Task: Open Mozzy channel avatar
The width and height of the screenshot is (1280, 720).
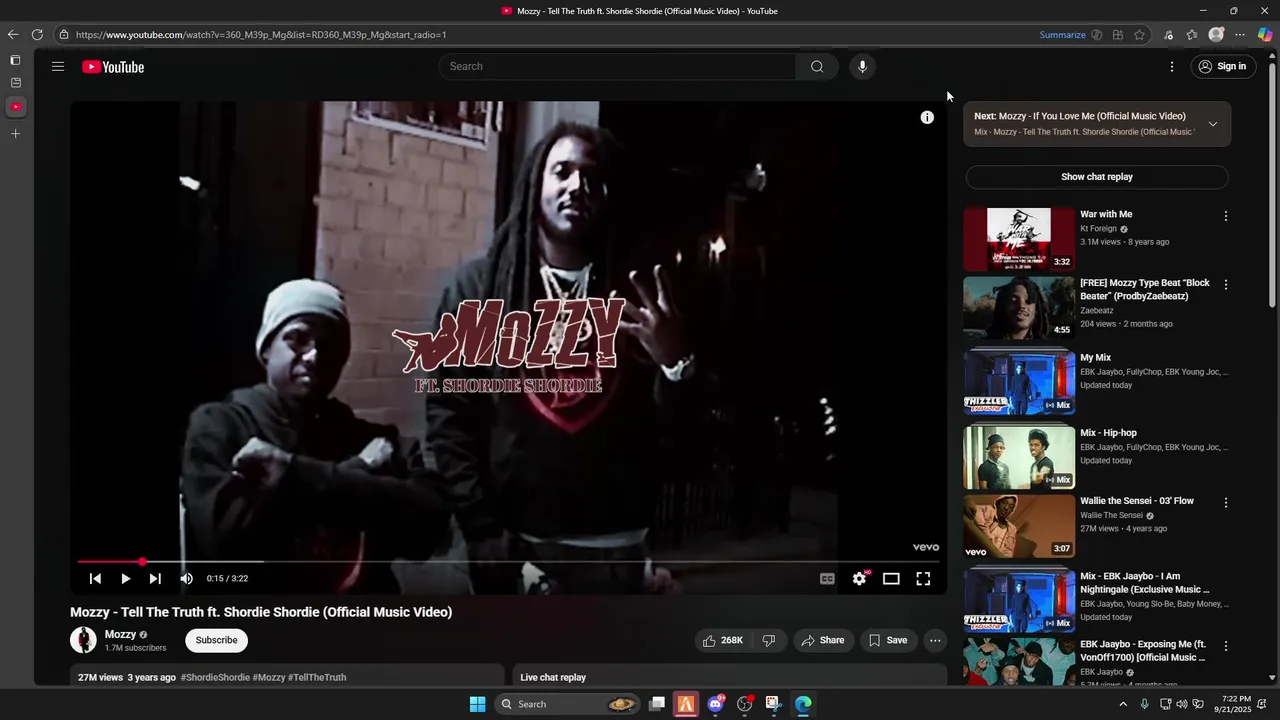Action: (83, 640)
